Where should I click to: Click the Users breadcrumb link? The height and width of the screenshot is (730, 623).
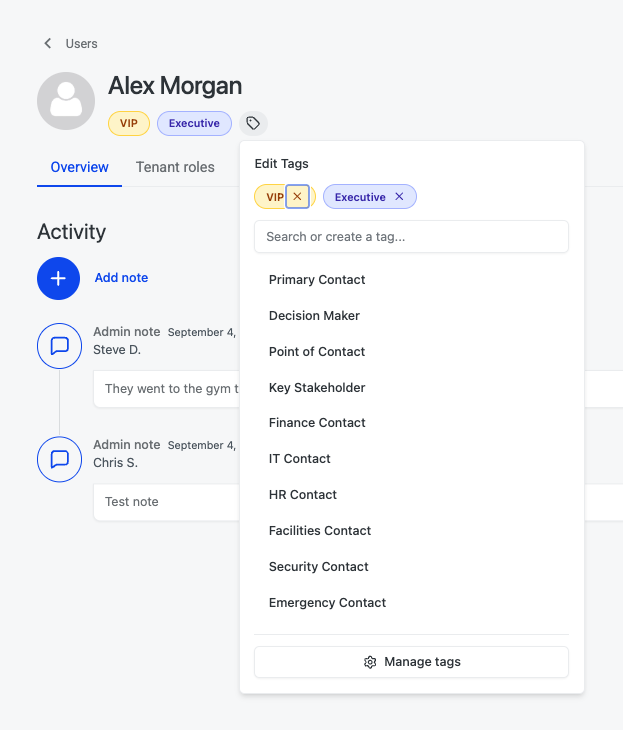82,44
